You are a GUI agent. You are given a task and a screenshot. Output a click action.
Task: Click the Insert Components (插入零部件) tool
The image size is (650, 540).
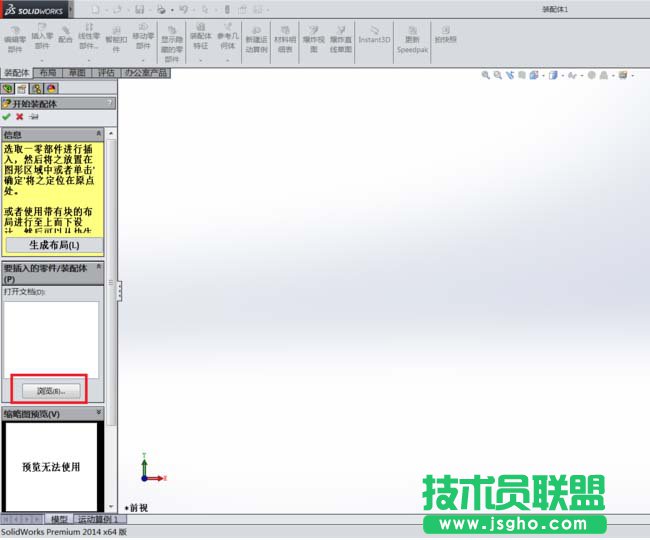(42, 36)
